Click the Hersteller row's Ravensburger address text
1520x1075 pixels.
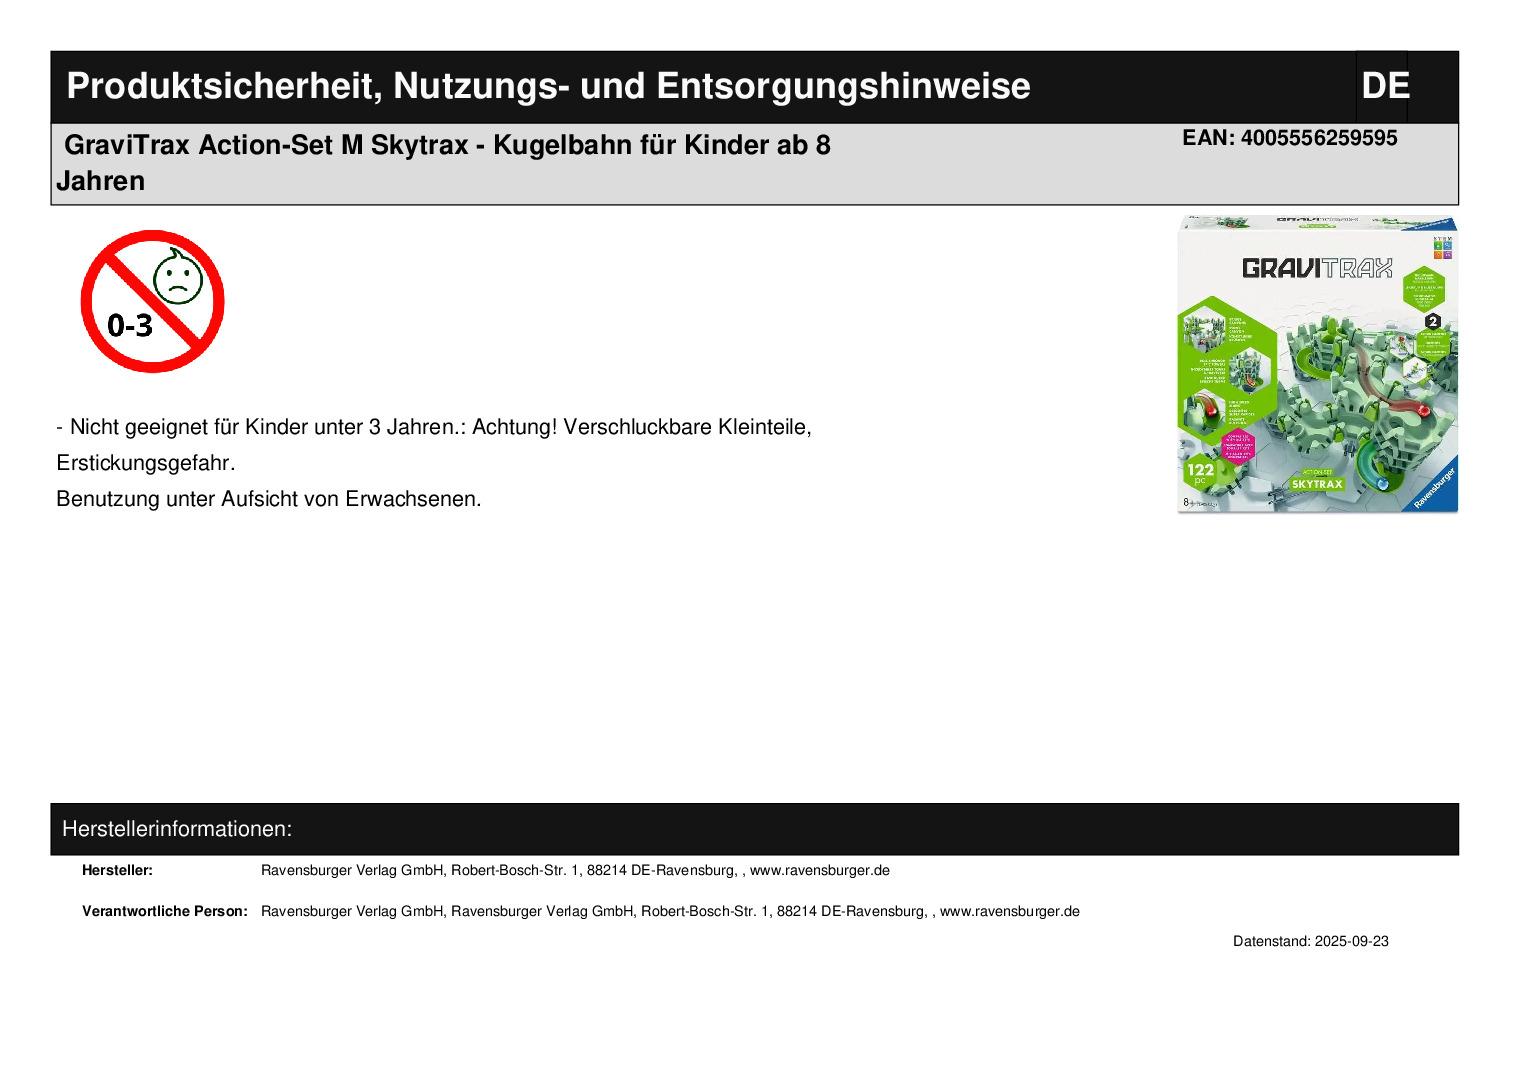click(x=575, y=870)
